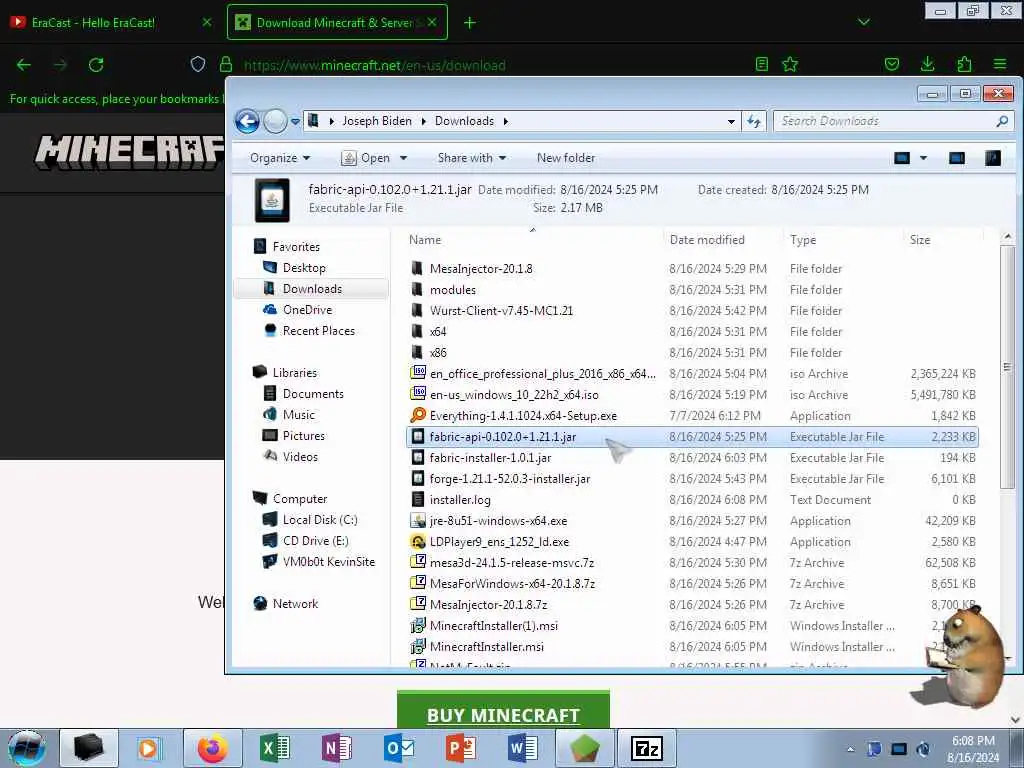Select fabric-installer-1.0.1.jar file icon
The image size is (1024, 768).
point(418,458)
